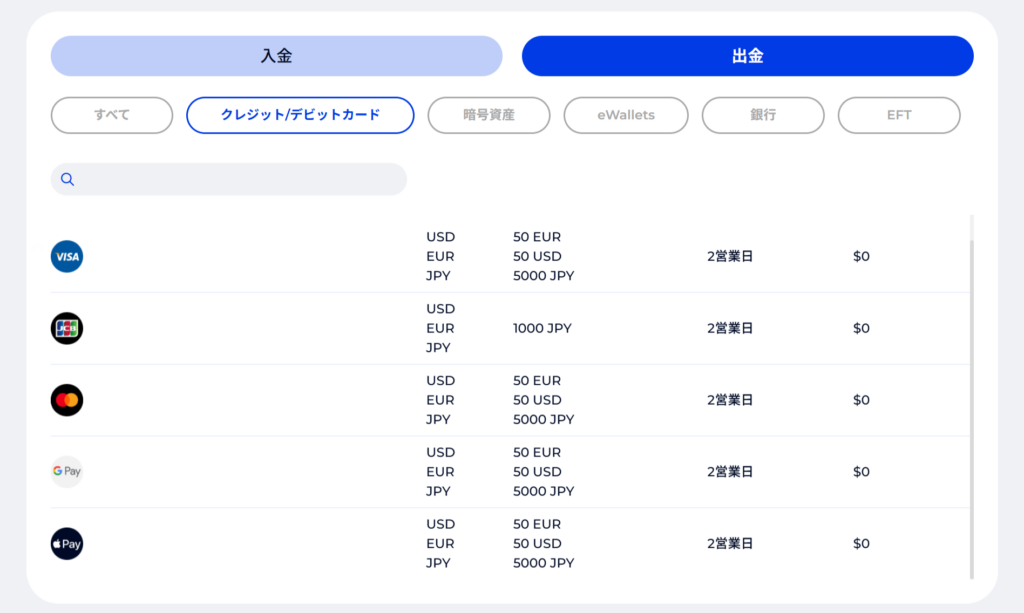Select the JCB card logo
This screenshot has height=613, width=1024.
coord(67,328)
